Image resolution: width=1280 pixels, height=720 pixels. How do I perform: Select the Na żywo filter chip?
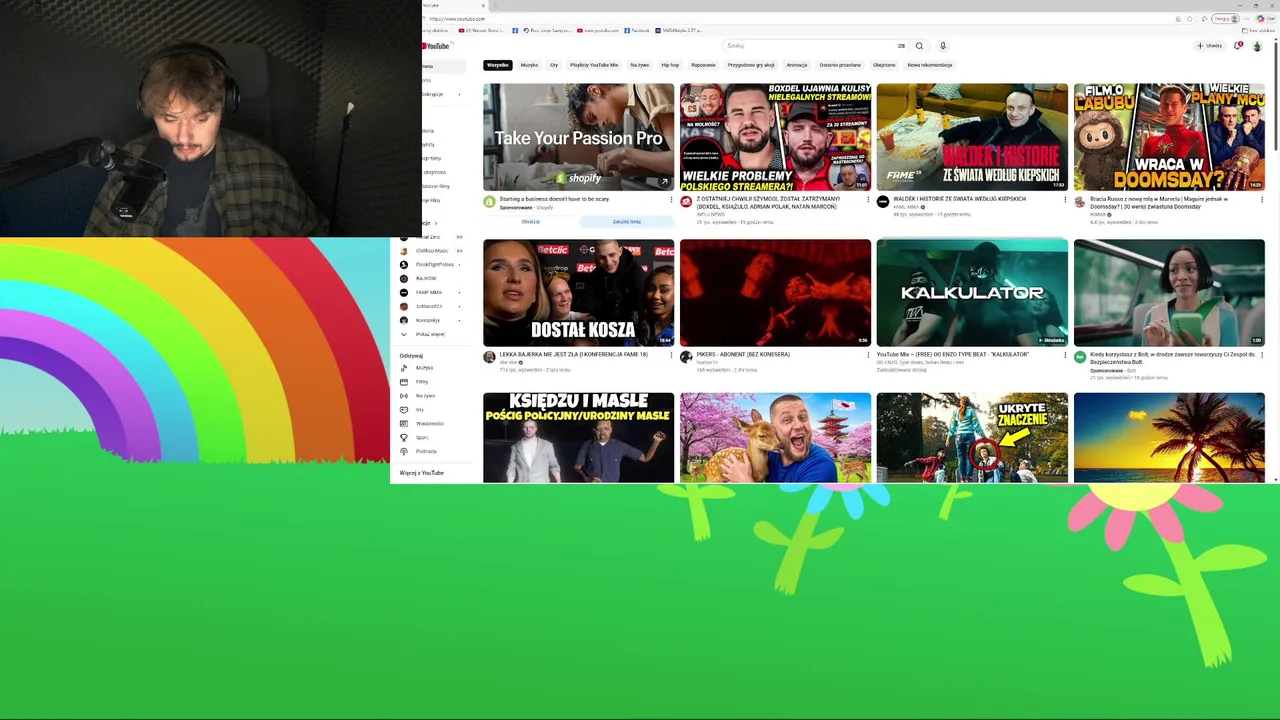coord(640,65)
